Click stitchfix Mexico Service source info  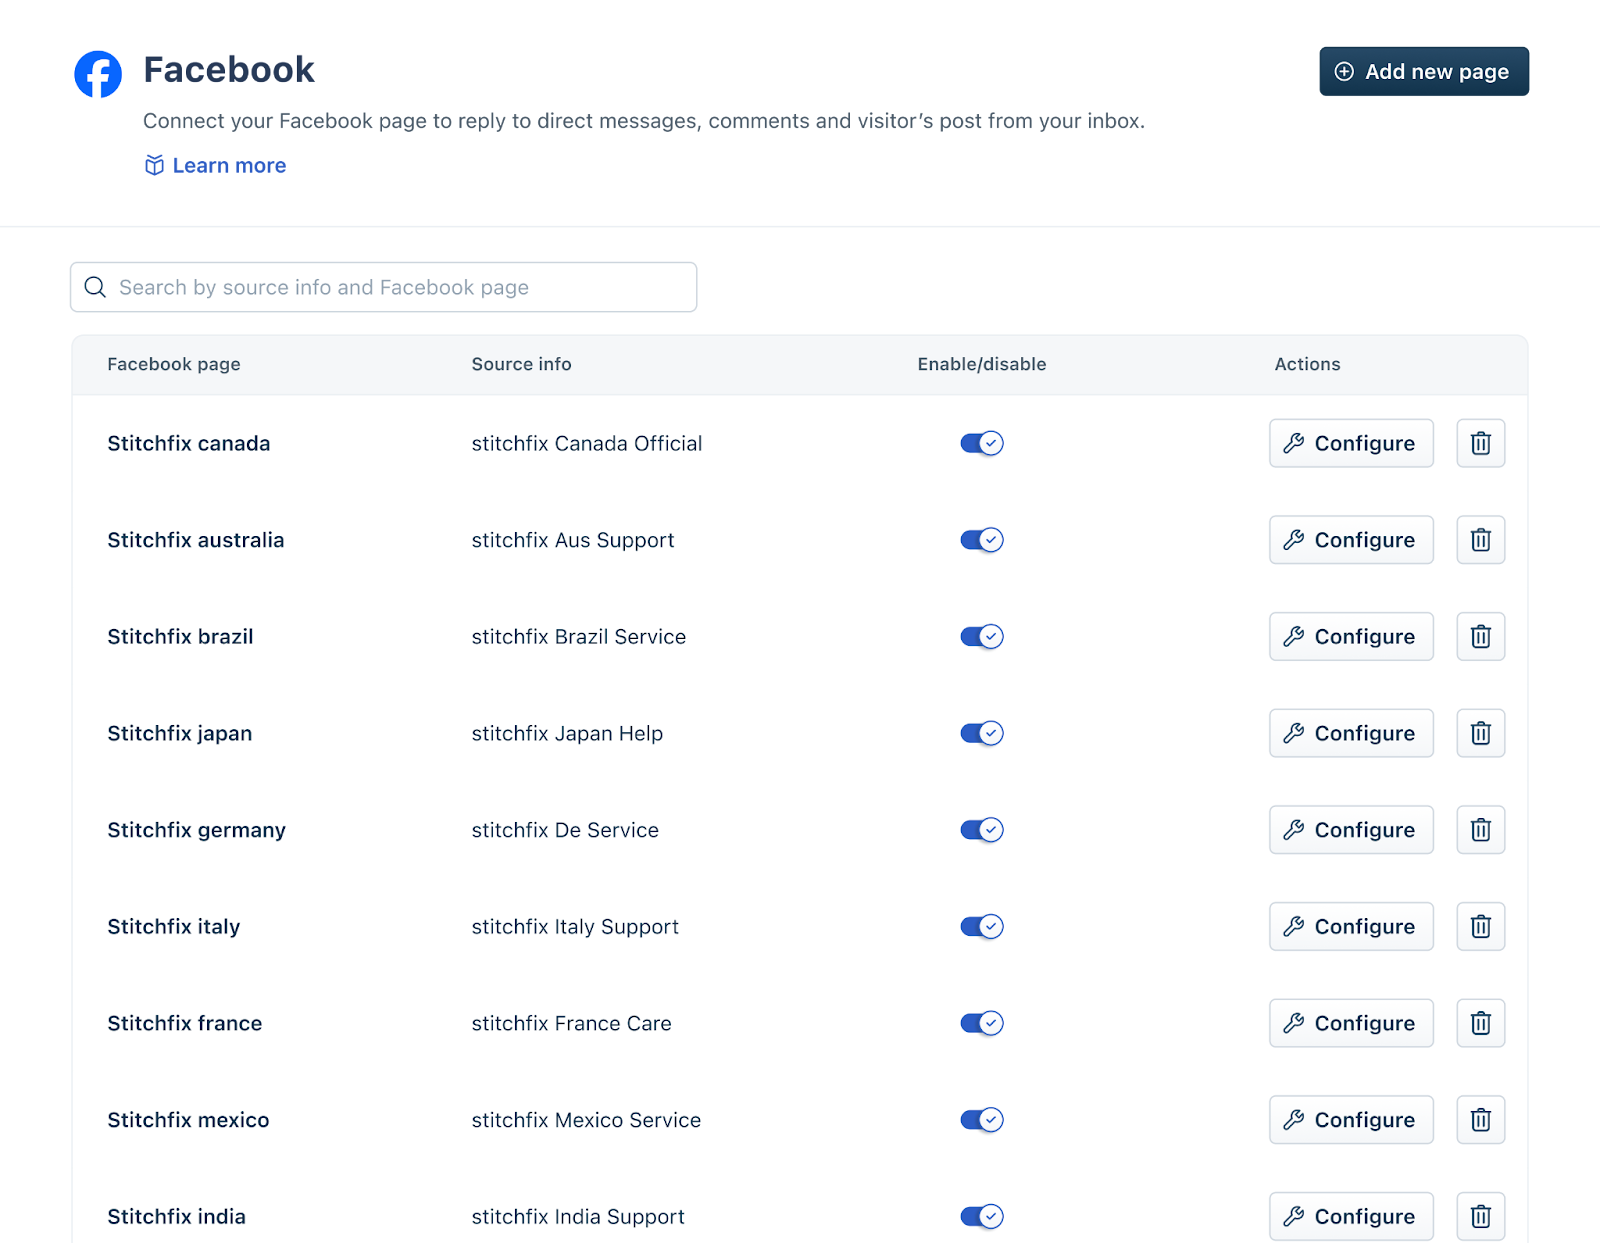coord(586,1120)
